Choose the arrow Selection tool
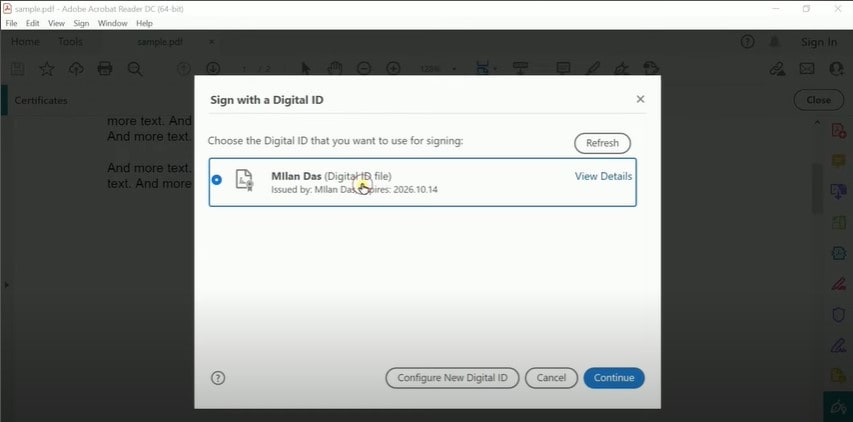The image size is (853, 422). 306,69
